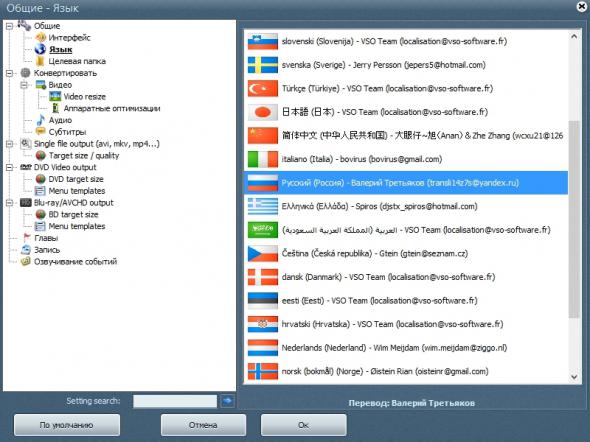Click the music note Аудио icon

click(40, 120)
